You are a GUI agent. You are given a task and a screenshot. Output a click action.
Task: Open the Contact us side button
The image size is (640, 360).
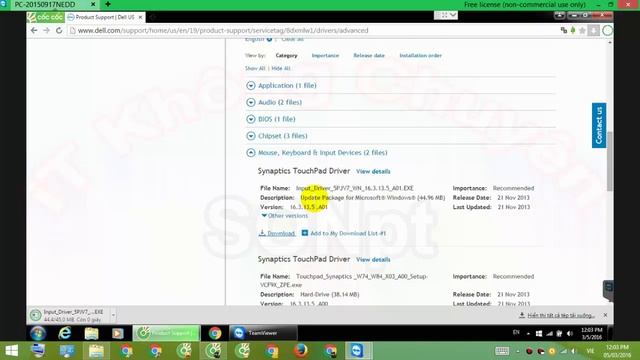(x=599, y=125)
